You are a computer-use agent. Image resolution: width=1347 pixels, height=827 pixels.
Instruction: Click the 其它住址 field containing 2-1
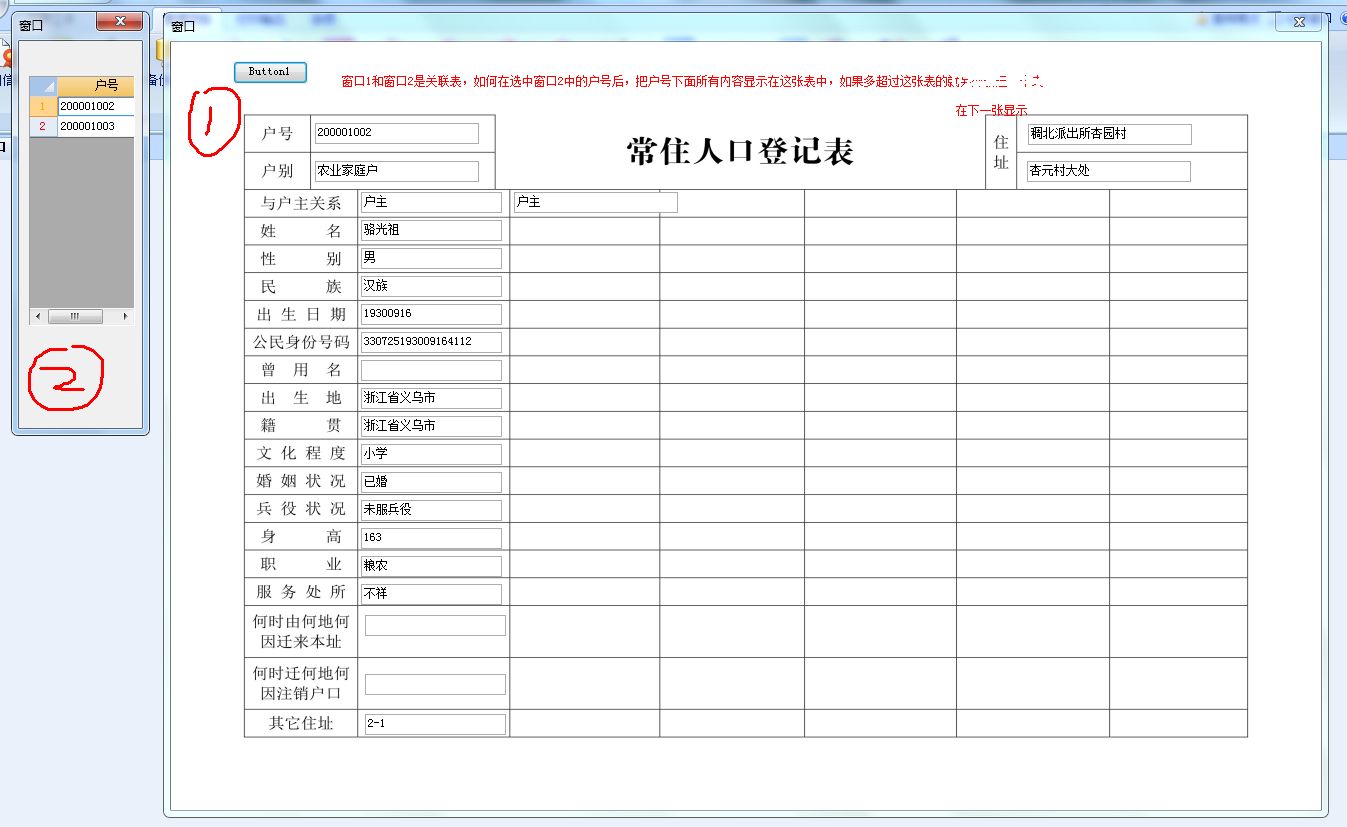click(x=435, y=724)
